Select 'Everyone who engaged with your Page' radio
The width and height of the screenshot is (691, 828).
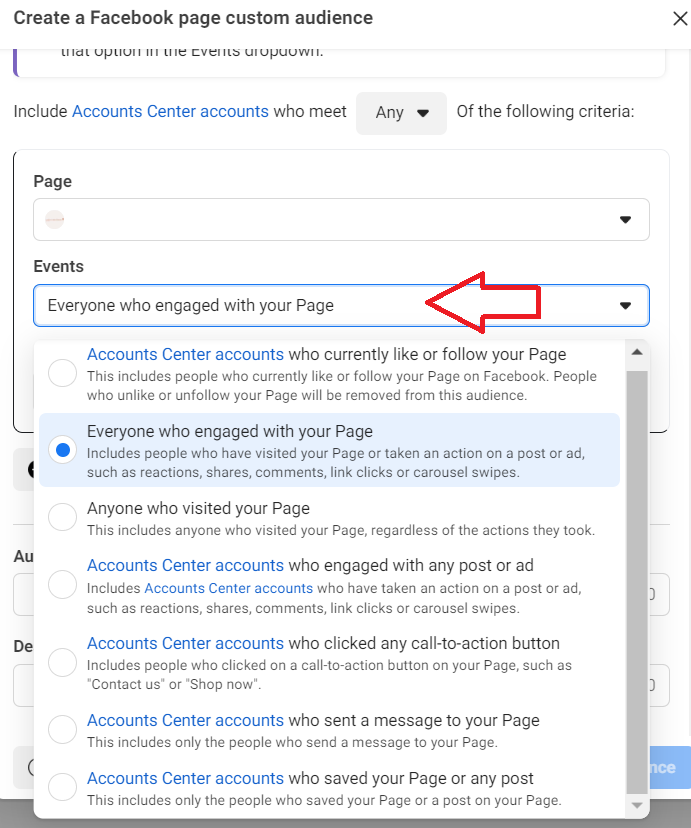tap(62, 450)
